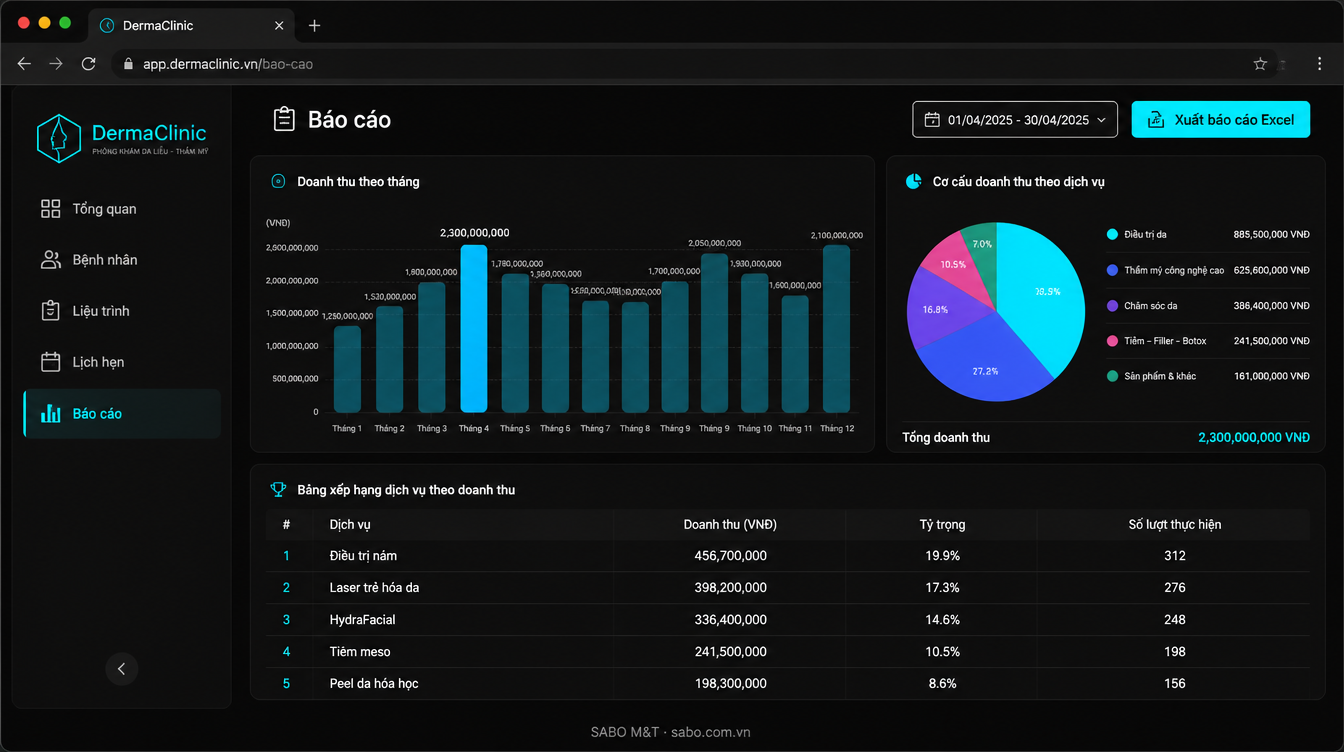The height and width of the screenshot is (752, 1344).
Task: Collapse the sidebar with the chevron button
Action: (x=122, y=669)
